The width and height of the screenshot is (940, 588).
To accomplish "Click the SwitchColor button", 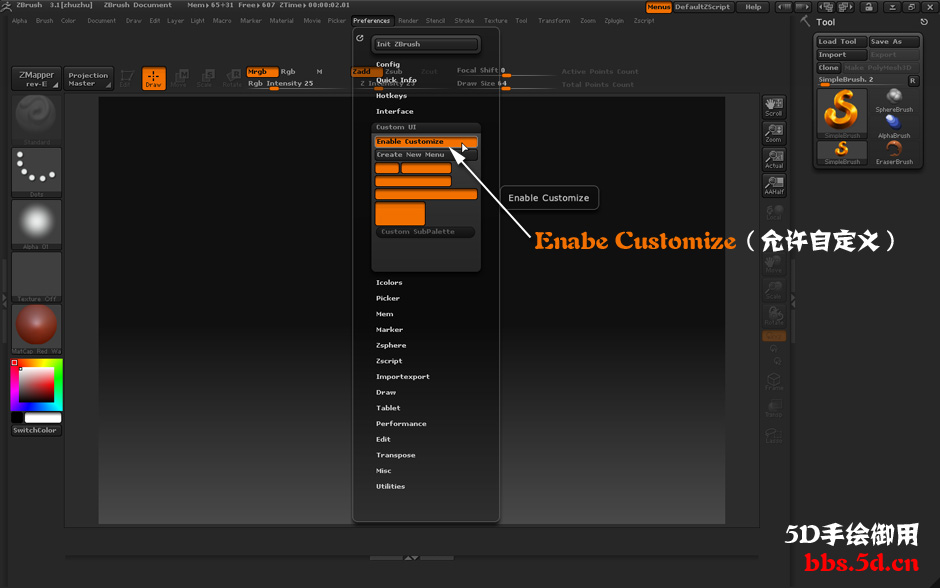I will coord(36,430).
